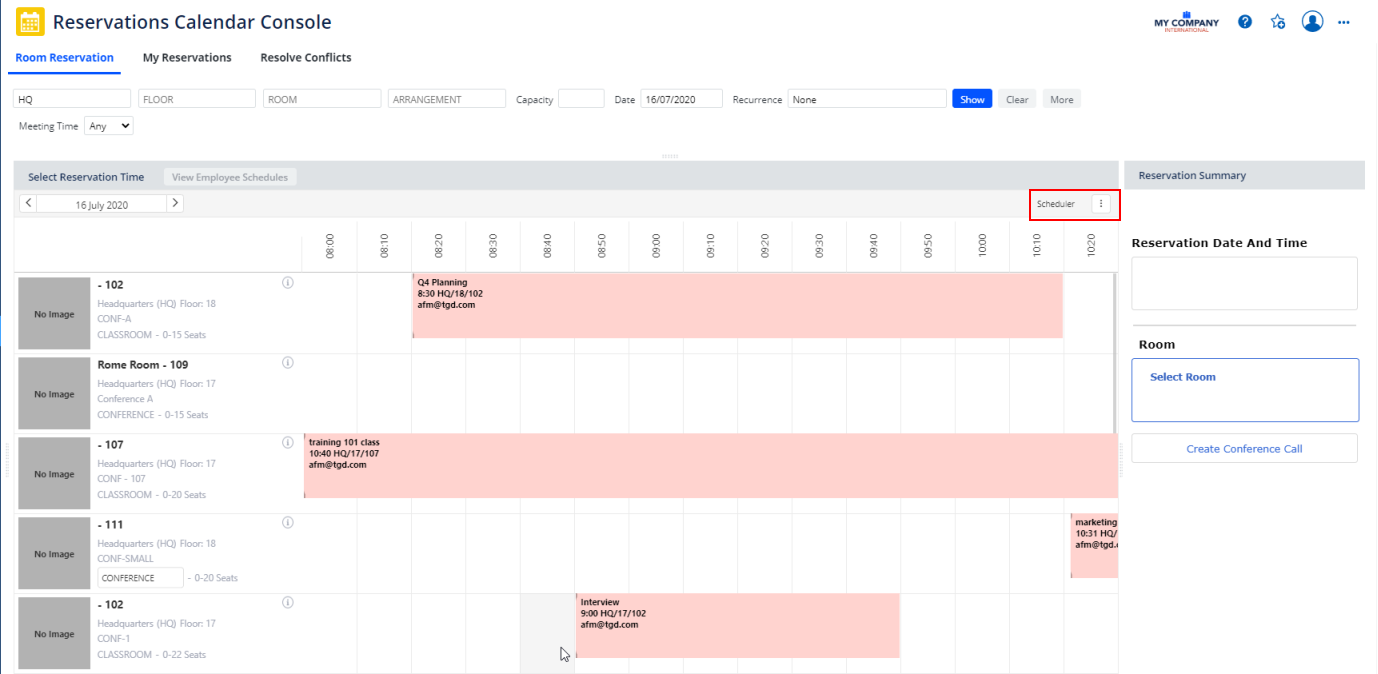
Task: Click the More filters button
Action: point(1062,99)
